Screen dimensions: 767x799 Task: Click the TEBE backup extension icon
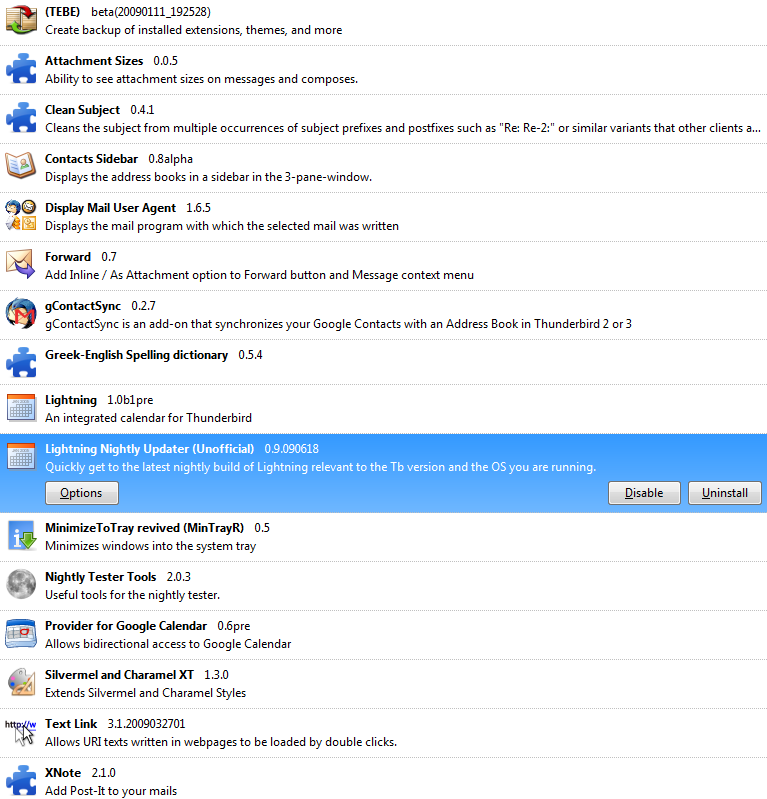tap(21, 19)
